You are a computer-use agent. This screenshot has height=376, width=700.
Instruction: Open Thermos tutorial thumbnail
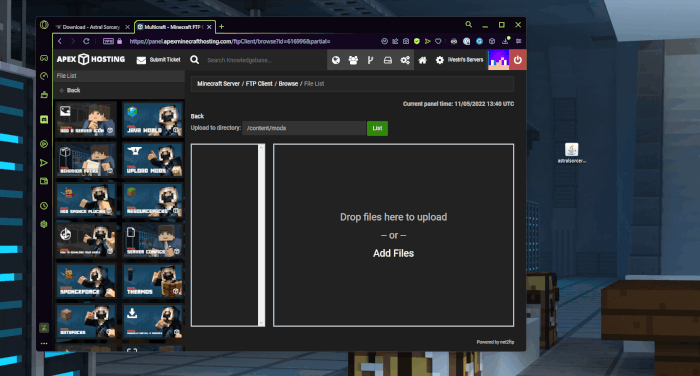152,281
